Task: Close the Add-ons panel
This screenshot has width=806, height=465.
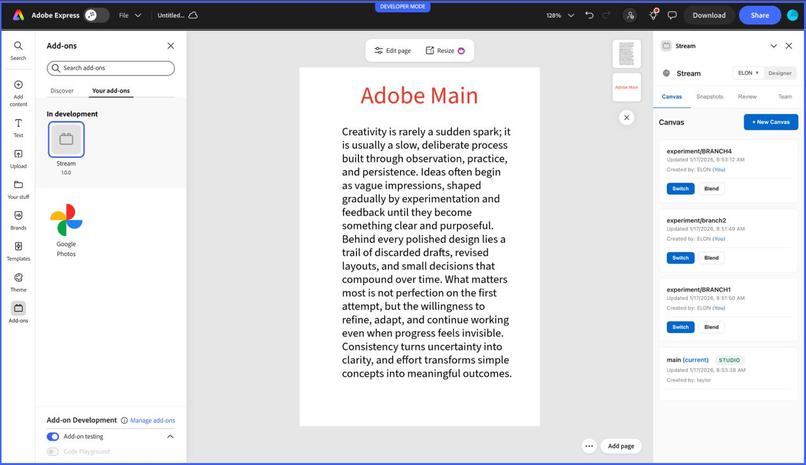Action: 171,46
